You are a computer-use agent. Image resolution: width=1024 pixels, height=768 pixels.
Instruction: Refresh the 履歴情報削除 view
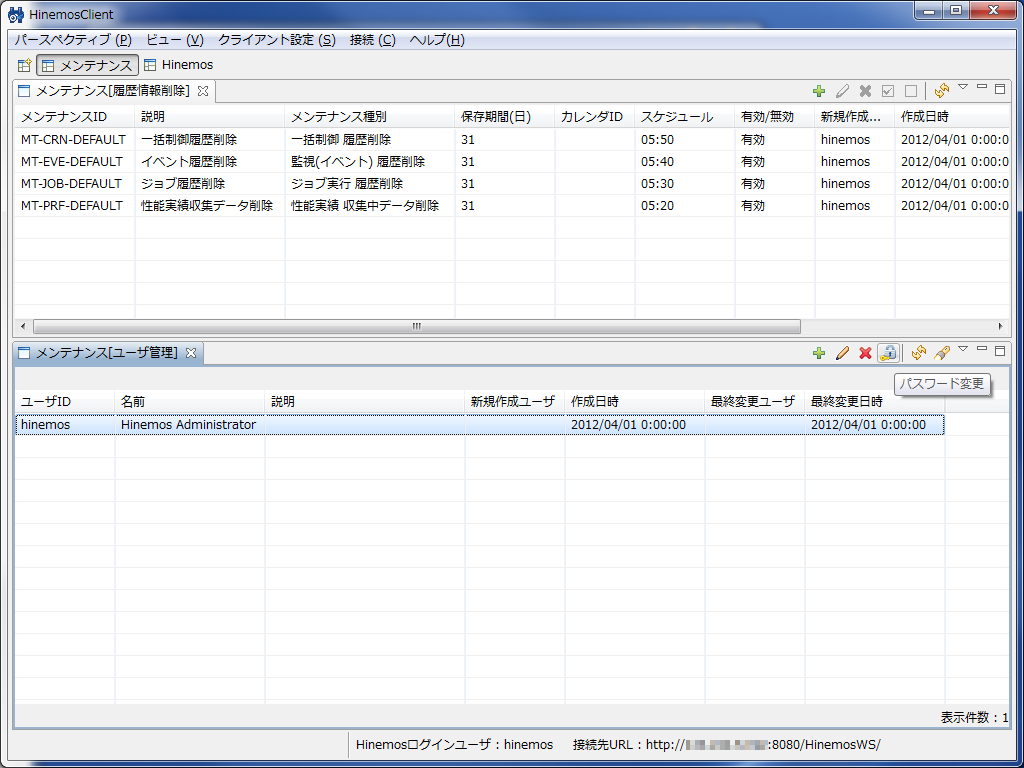941,91
